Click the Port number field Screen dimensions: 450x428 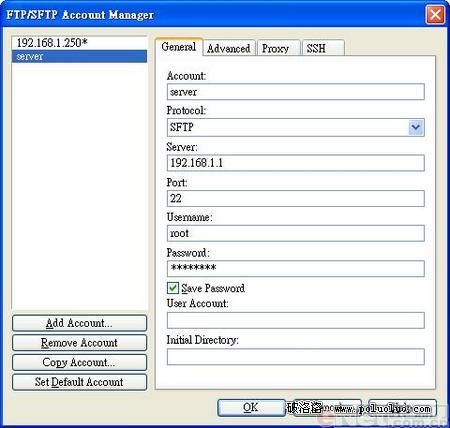[x=296, y=198]
